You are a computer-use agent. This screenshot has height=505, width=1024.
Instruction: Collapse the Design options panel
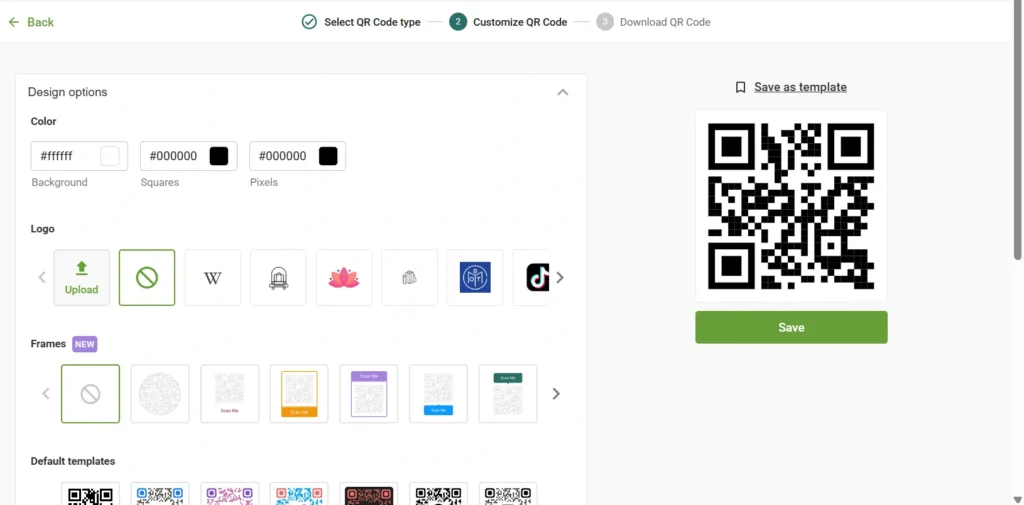562,92
